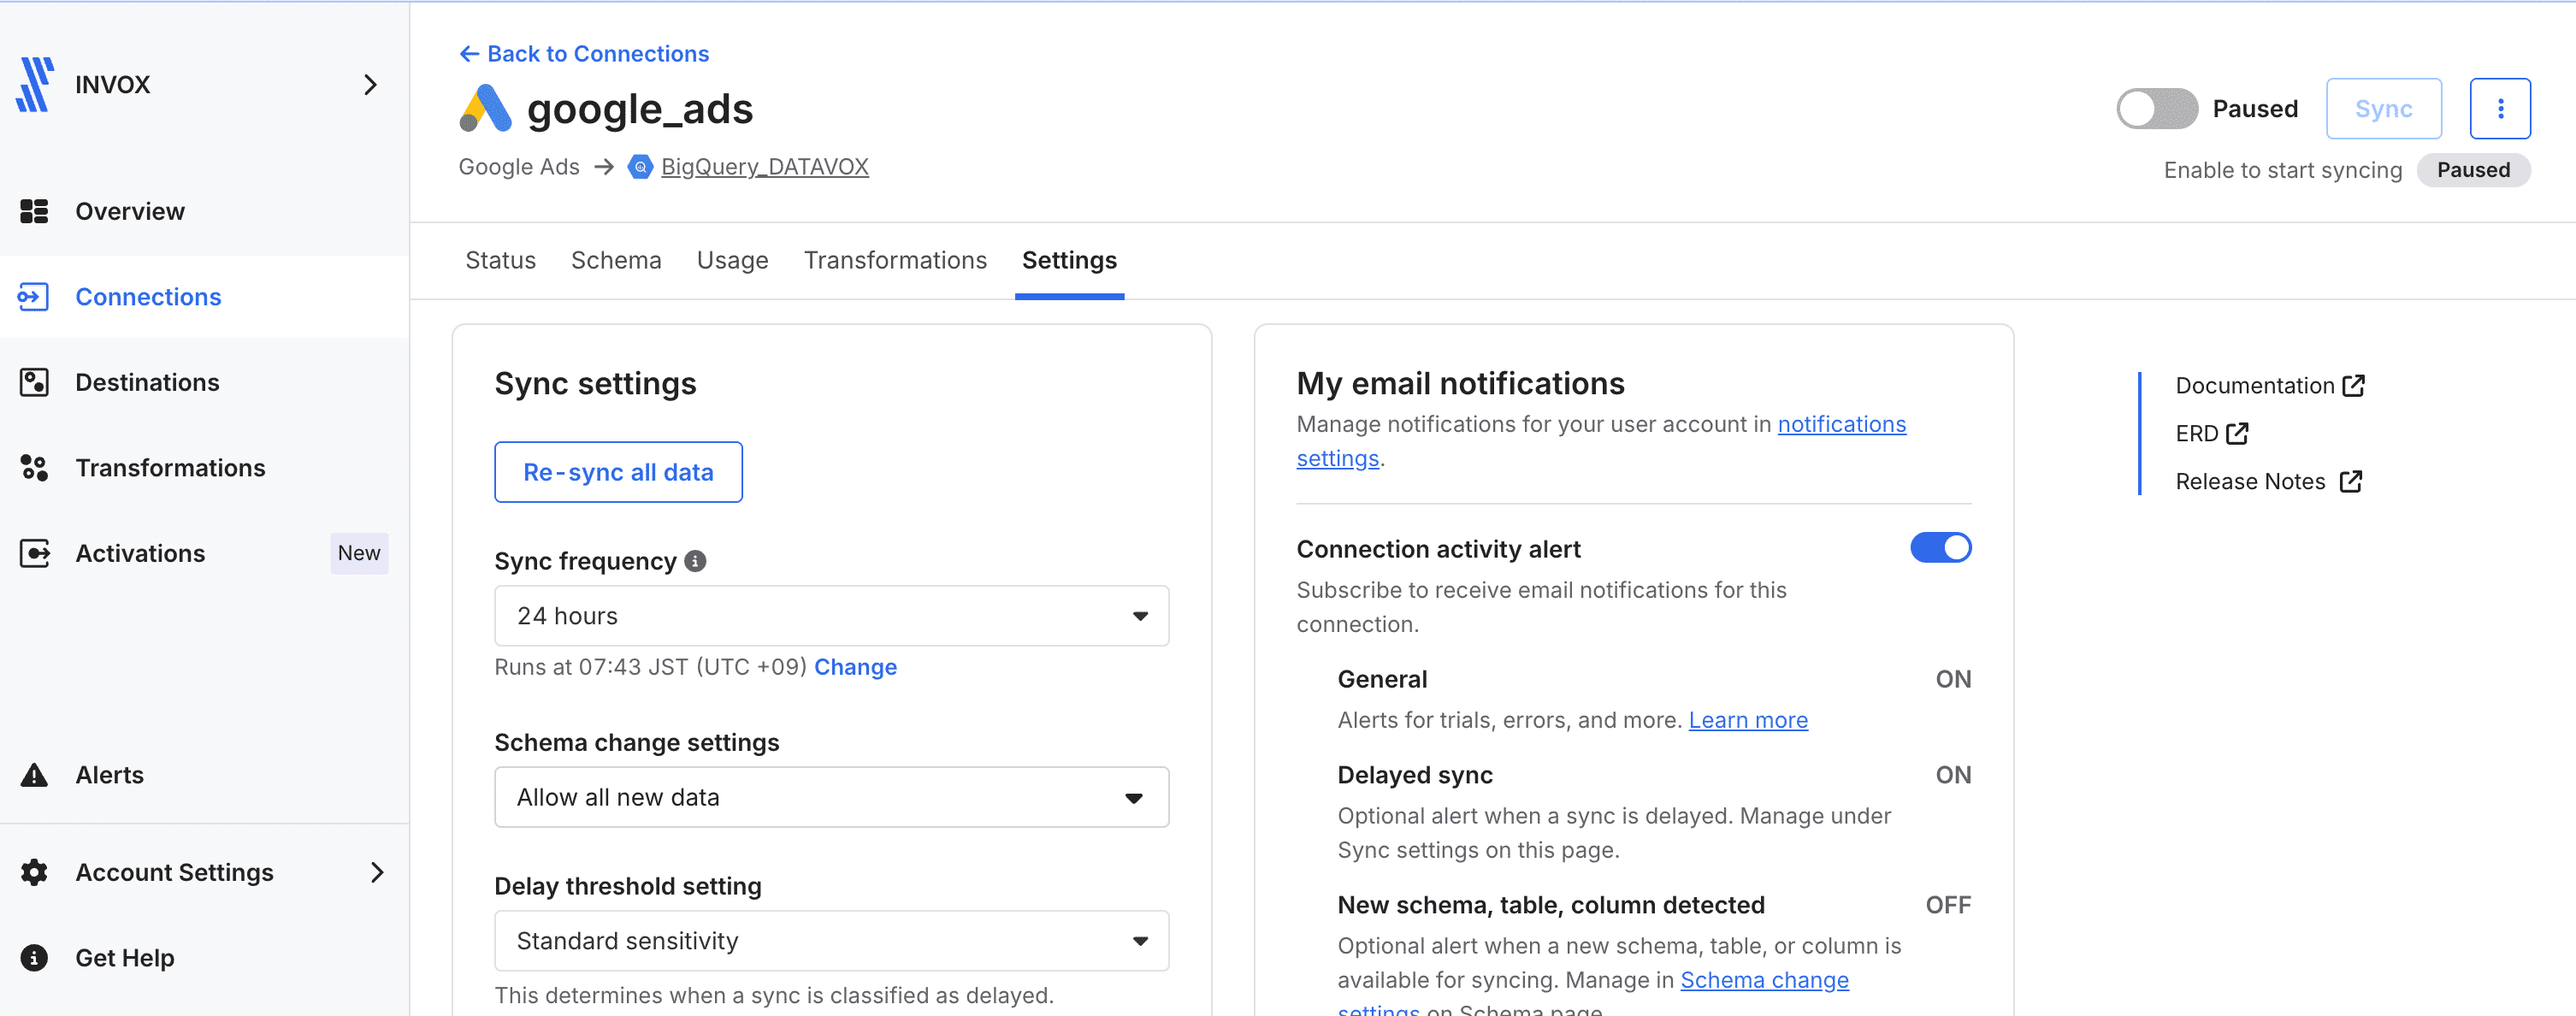
Task: Switch to the Status tab
Action: pyautogui.click(x=500, y=260)
